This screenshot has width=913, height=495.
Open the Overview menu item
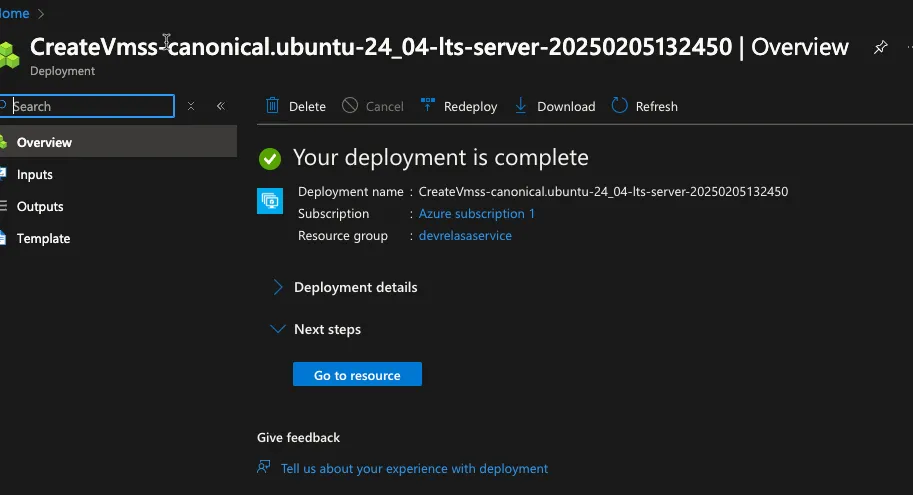tap(44, 142)
